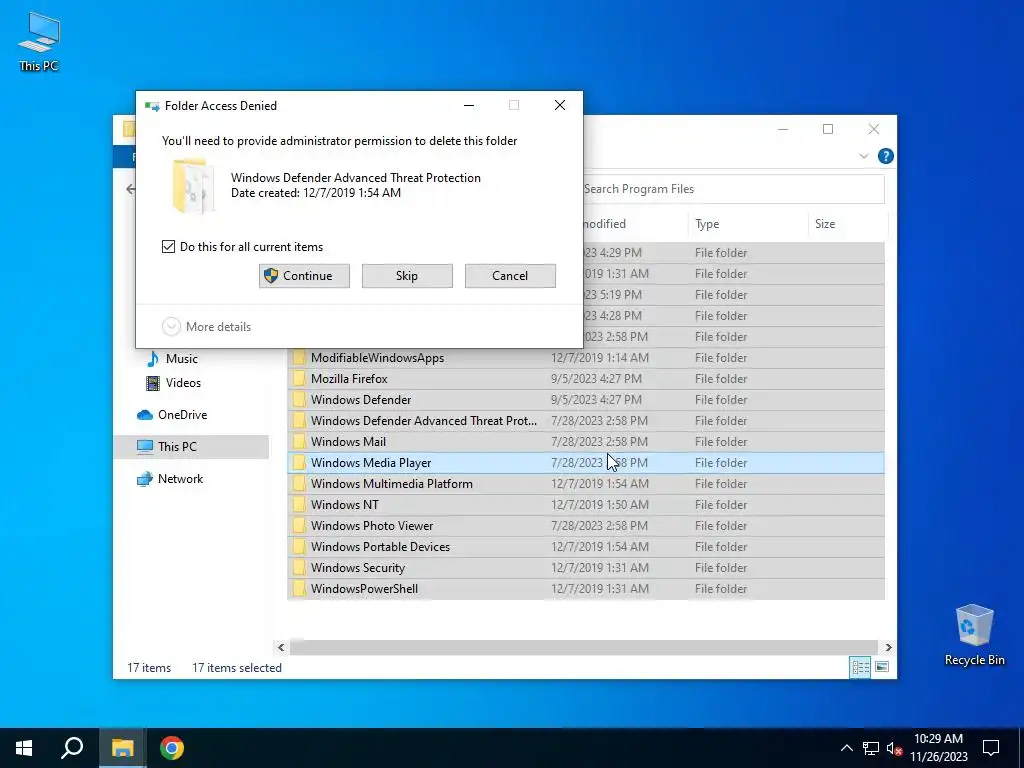The width and height of the screenshot is (1024, 768).
Task: Select the Mozilla Firefox folder
Action: (x=586, y=379)
